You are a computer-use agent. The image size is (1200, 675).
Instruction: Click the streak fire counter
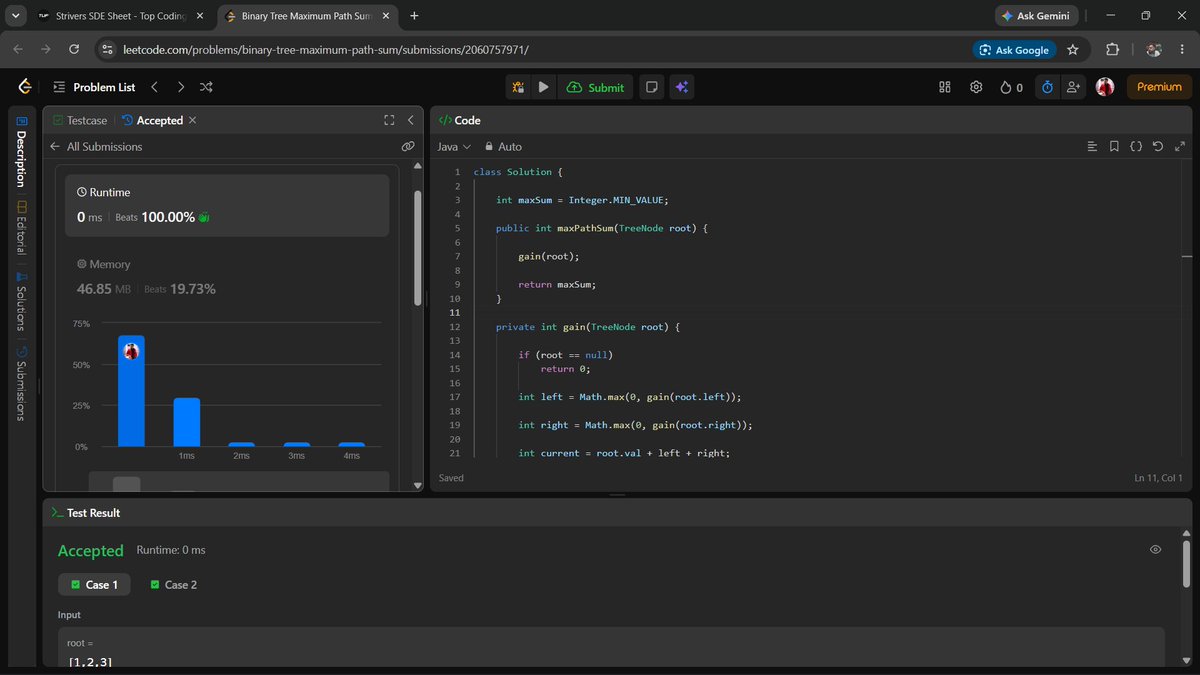click(x=1012, y=87)
